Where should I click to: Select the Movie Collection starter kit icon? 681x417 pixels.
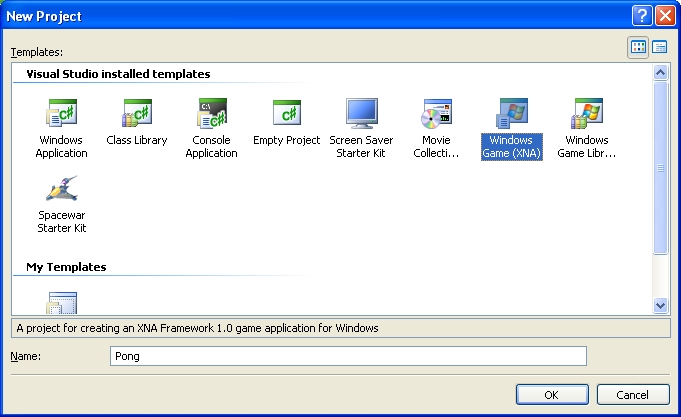[436, 114]
